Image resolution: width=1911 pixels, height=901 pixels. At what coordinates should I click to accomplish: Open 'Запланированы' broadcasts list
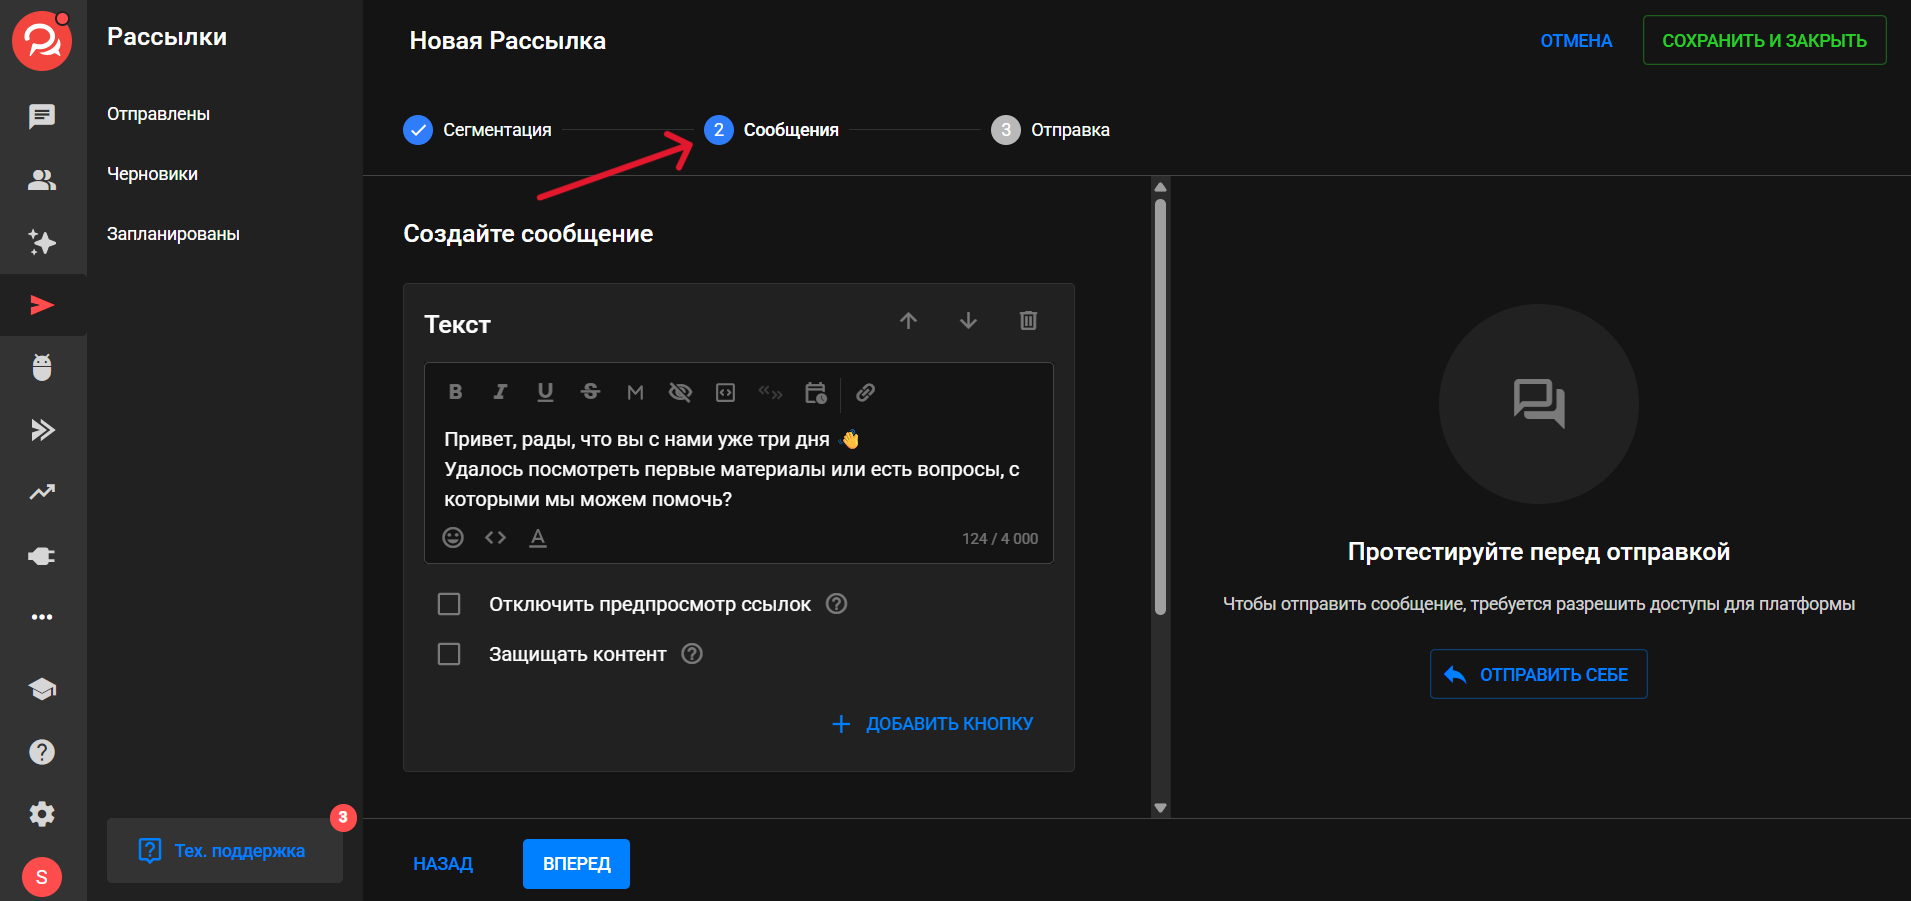click(x=173, y=234)
